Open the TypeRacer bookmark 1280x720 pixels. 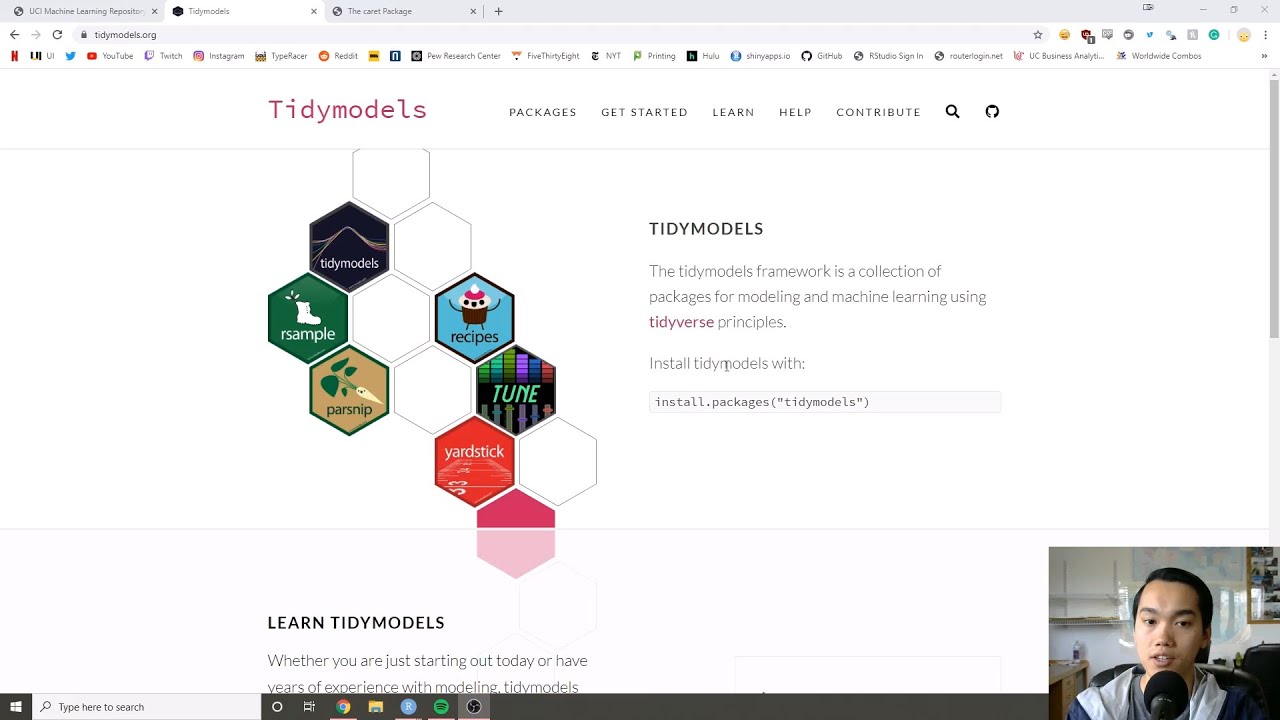[x=281, y=56]
